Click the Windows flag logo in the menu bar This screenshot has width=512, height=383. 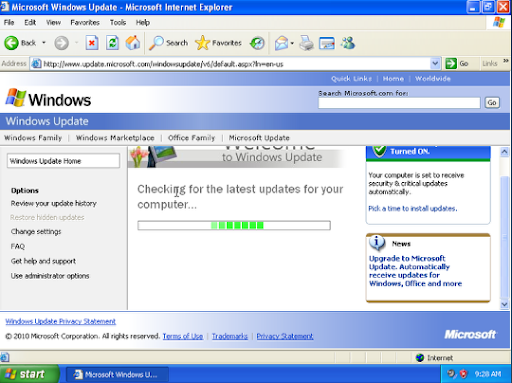(x=499, y=22)
